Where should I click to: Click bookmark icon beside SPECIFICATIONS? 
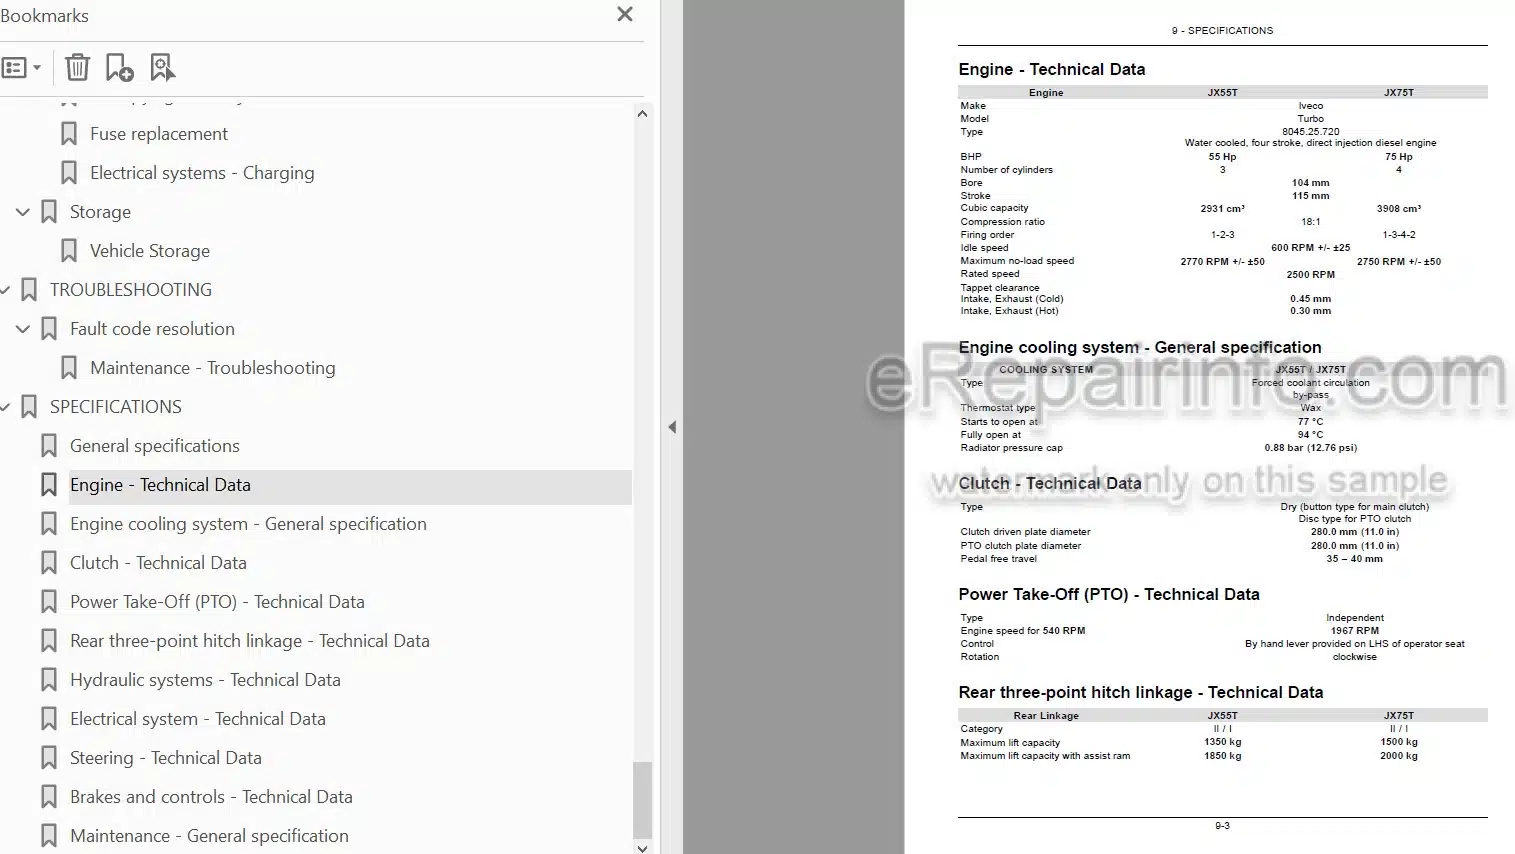click(x=29, y=407)
